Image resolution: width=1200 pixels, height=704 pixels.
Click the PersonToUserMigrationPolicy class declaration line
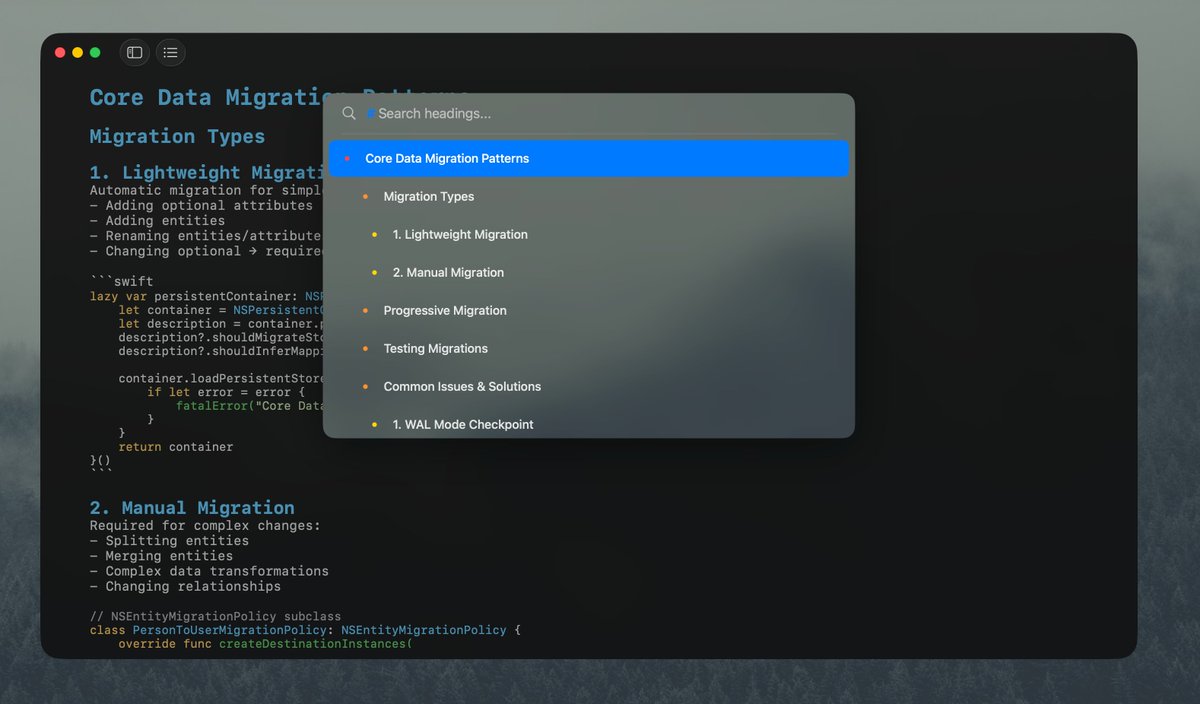click(305, 630)
